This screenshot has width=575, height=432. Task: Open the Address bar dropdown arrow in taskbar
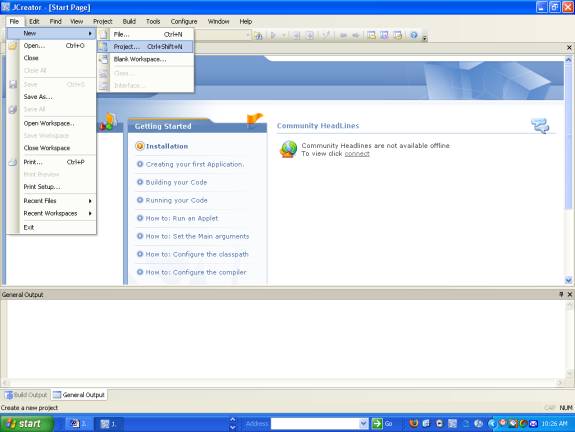pos(363,424)
